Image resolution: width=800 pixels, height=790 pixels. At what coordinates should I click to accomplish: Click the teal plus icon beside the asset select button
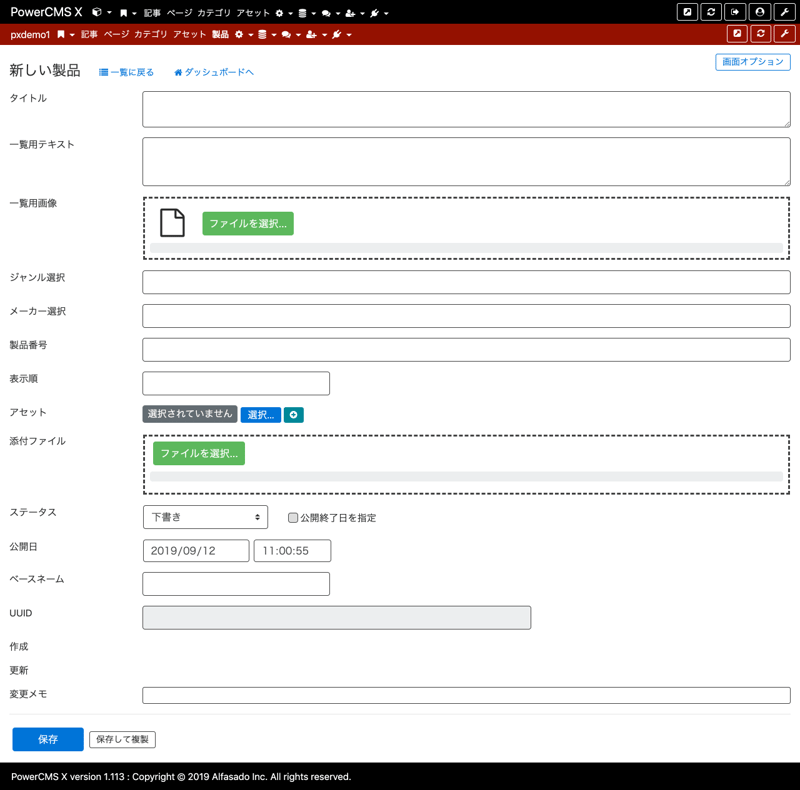point(293,415)
